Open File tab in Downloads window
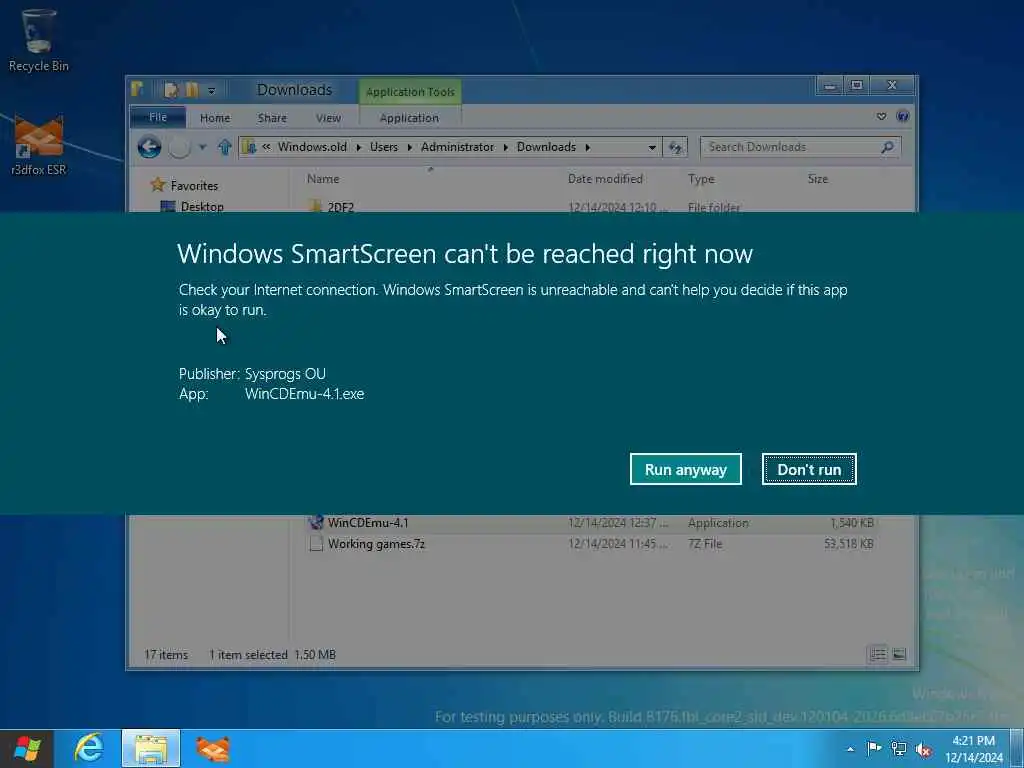Viewport: 1024px width, 768px height. 157,118
